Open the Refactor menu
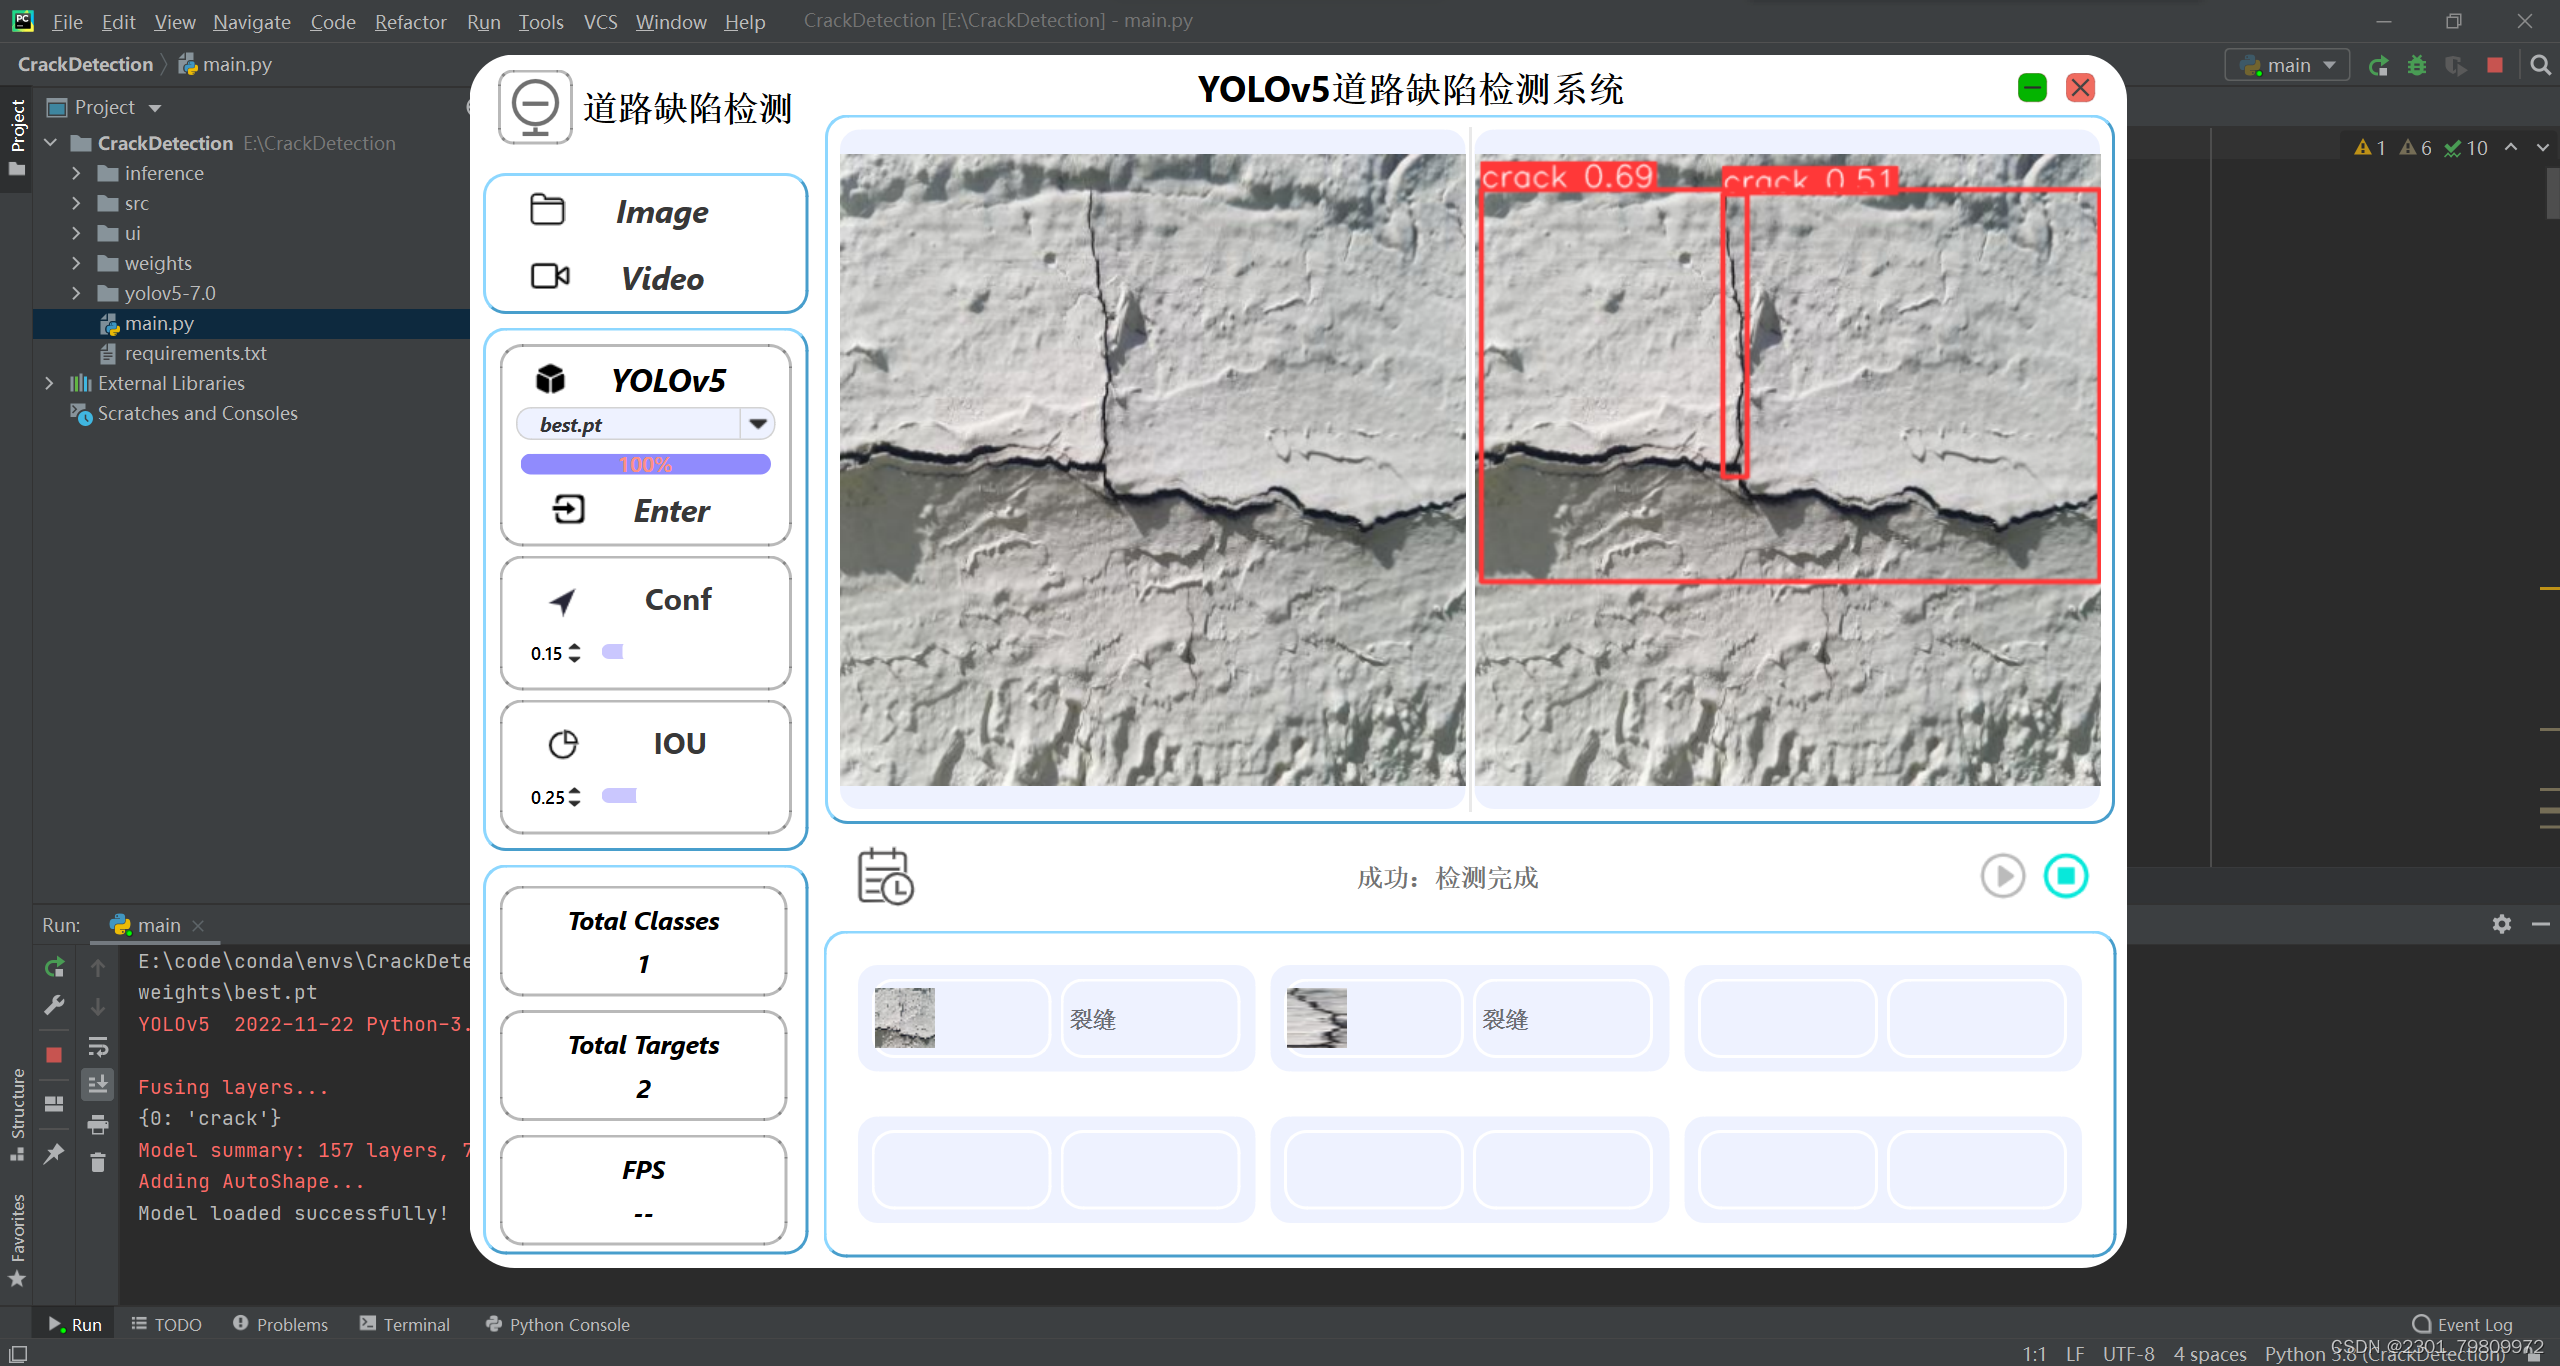Viewport: 2560px width, 1366px height. [x=410, y=21]
